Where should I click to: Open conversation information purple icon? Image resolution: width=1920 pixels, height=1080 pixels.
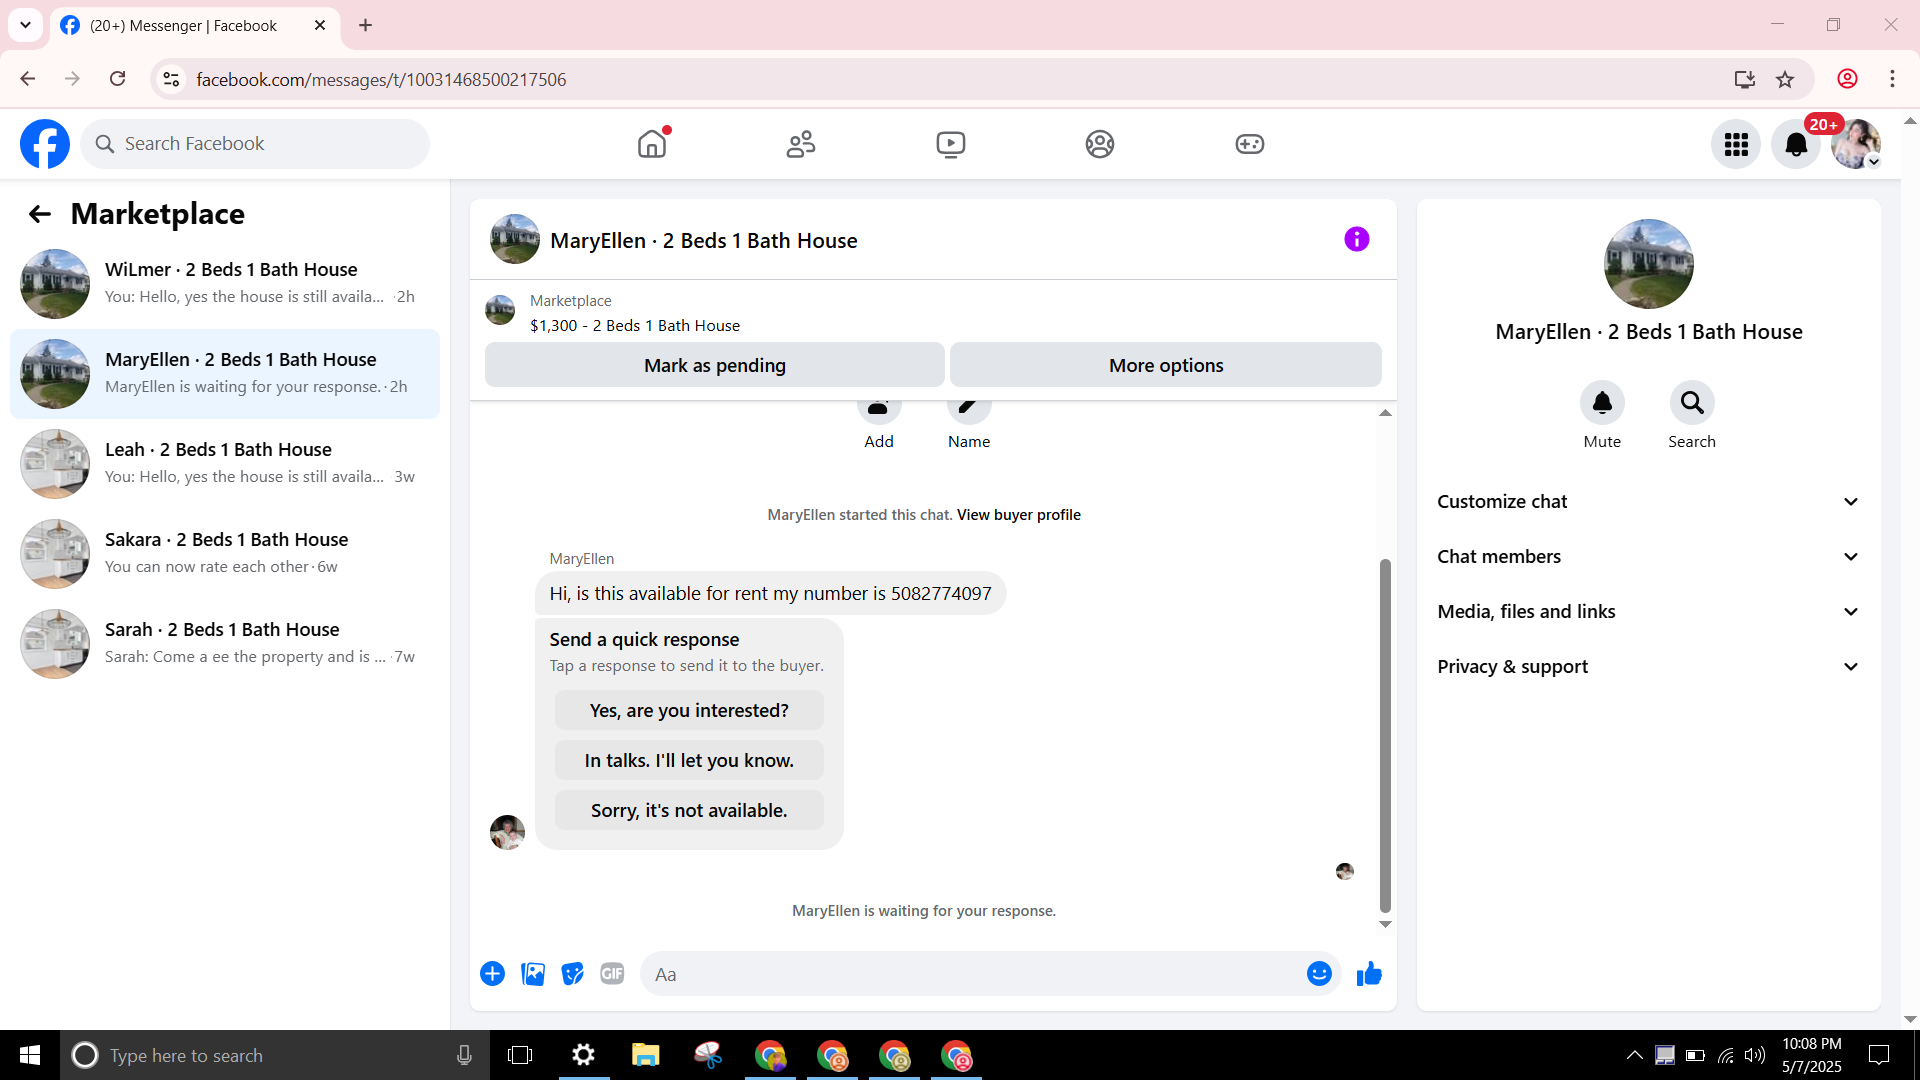1356,239
